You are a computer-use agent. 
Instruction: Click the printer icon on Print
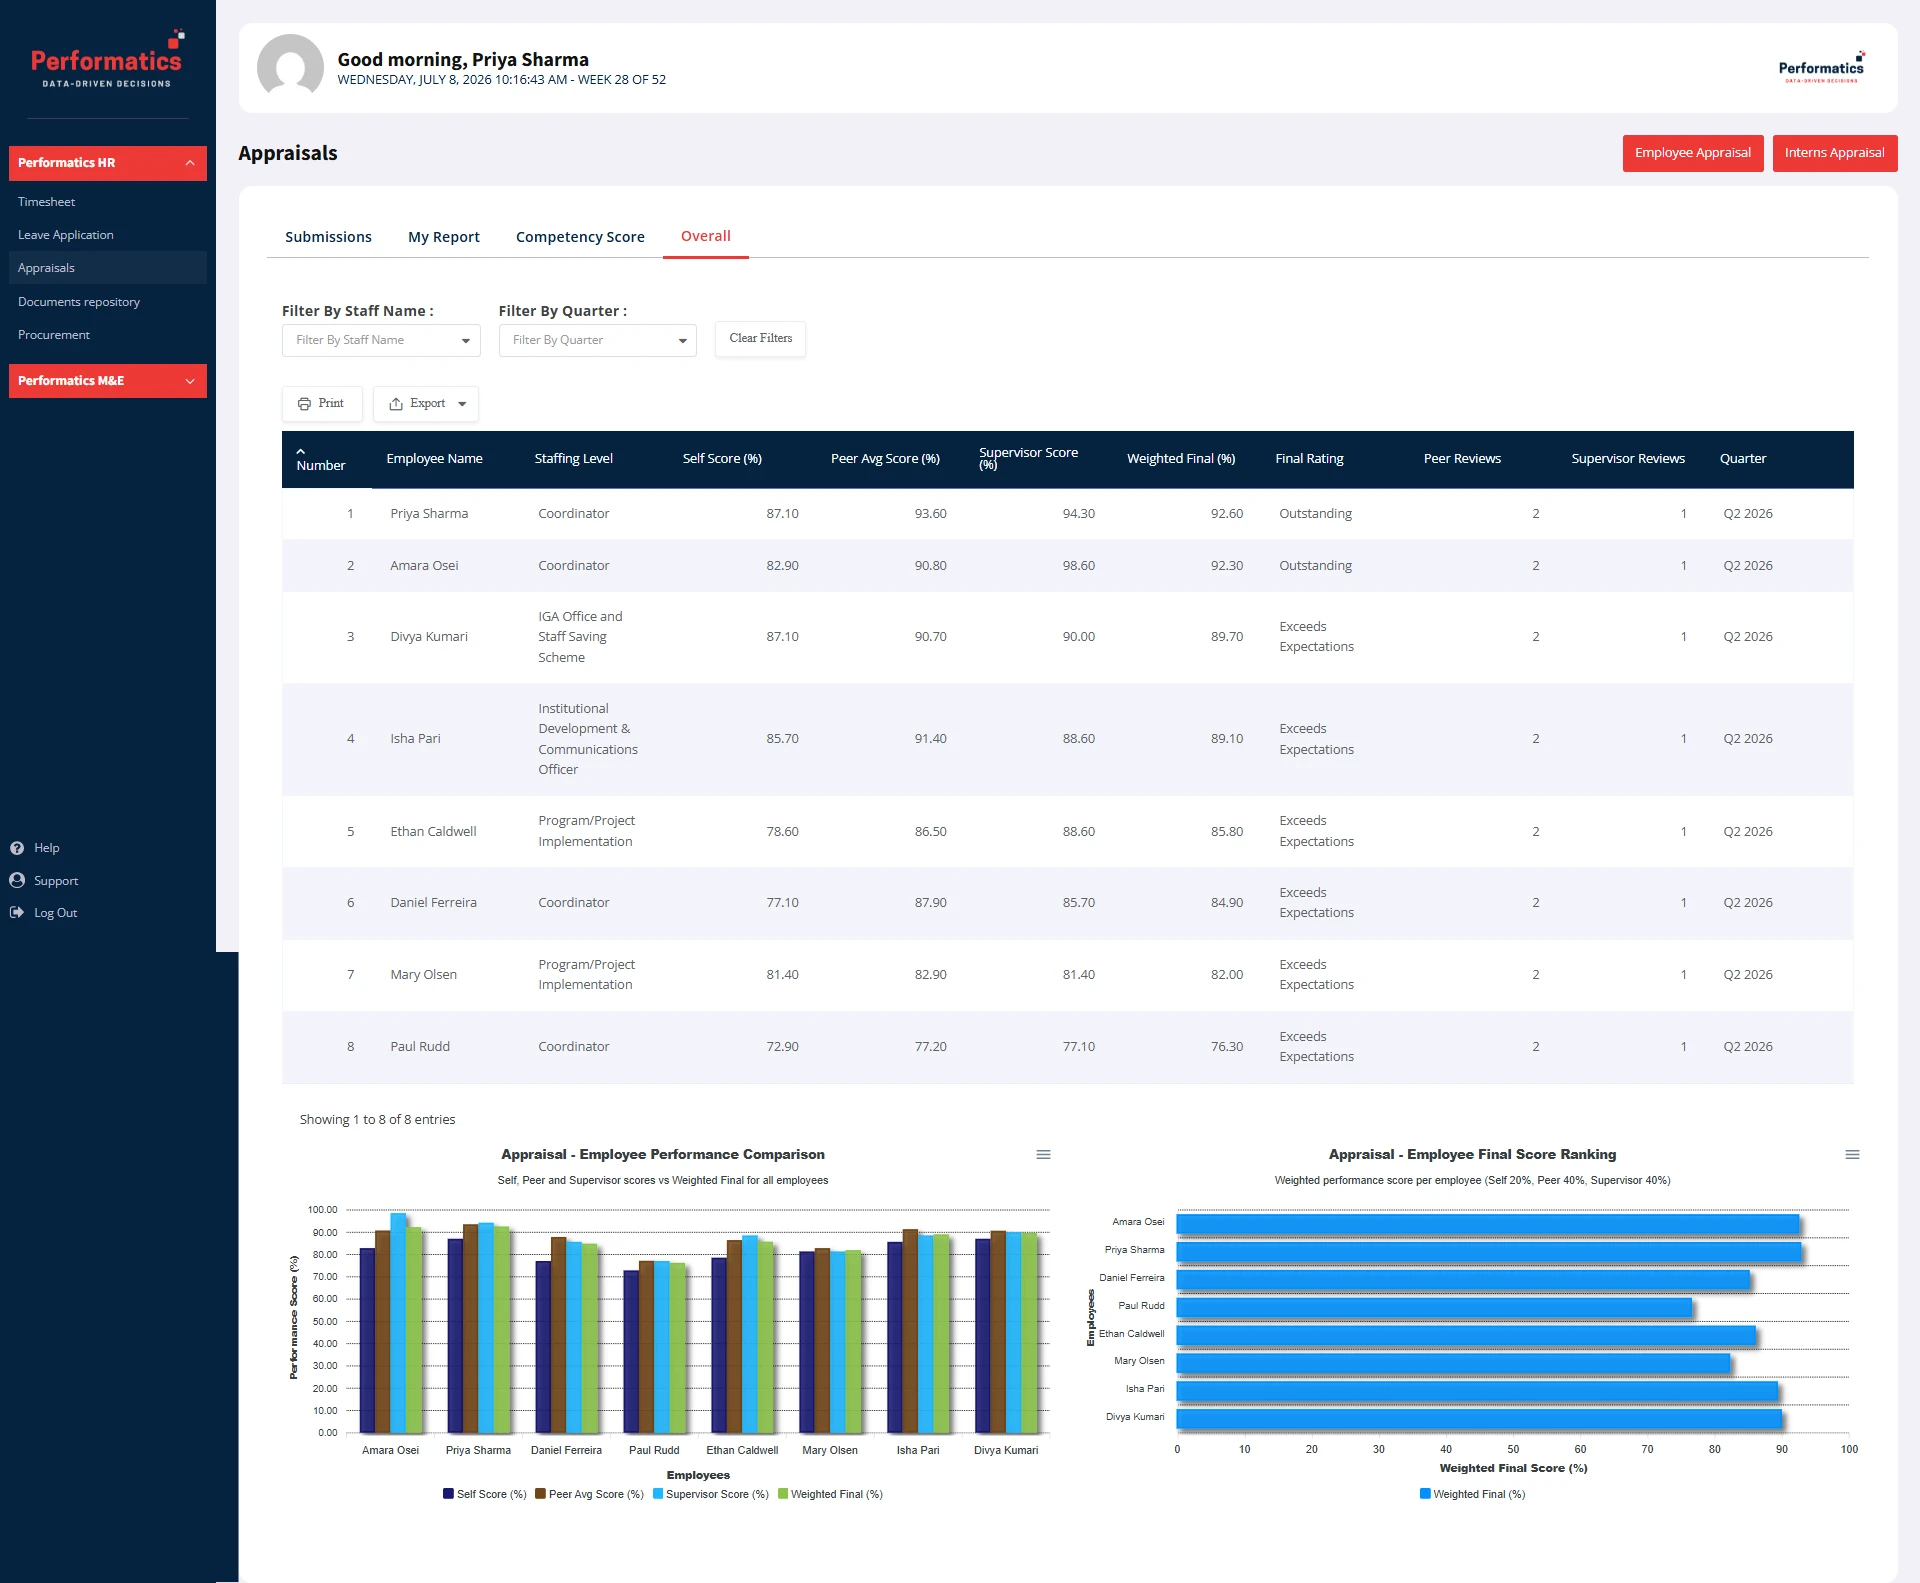click(x=304, y=404)
